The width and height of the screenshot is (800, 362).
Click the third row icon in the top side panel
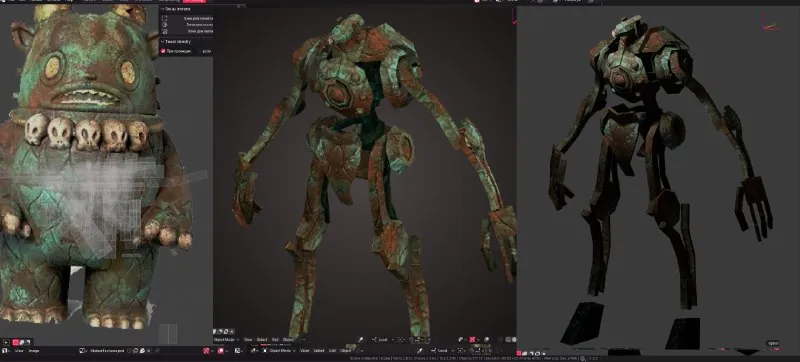164,31
